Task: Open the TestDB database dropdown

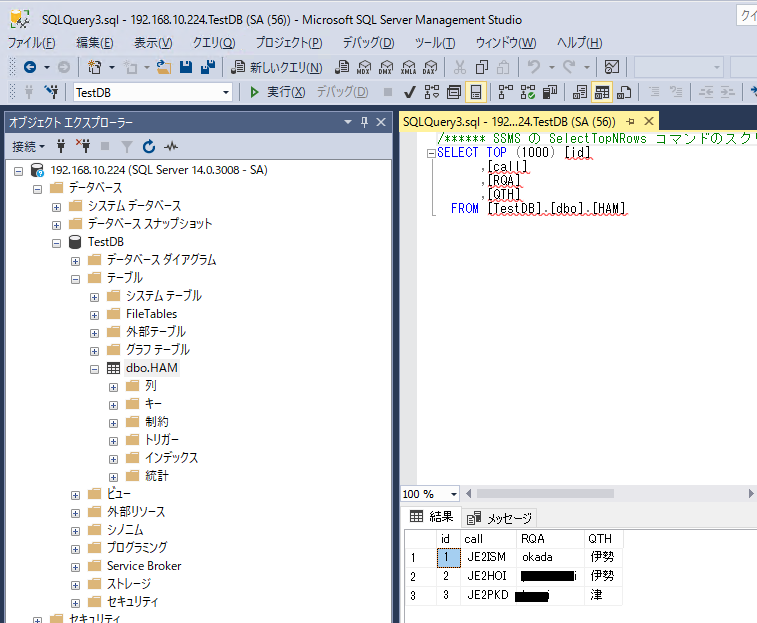Action: 226,92
